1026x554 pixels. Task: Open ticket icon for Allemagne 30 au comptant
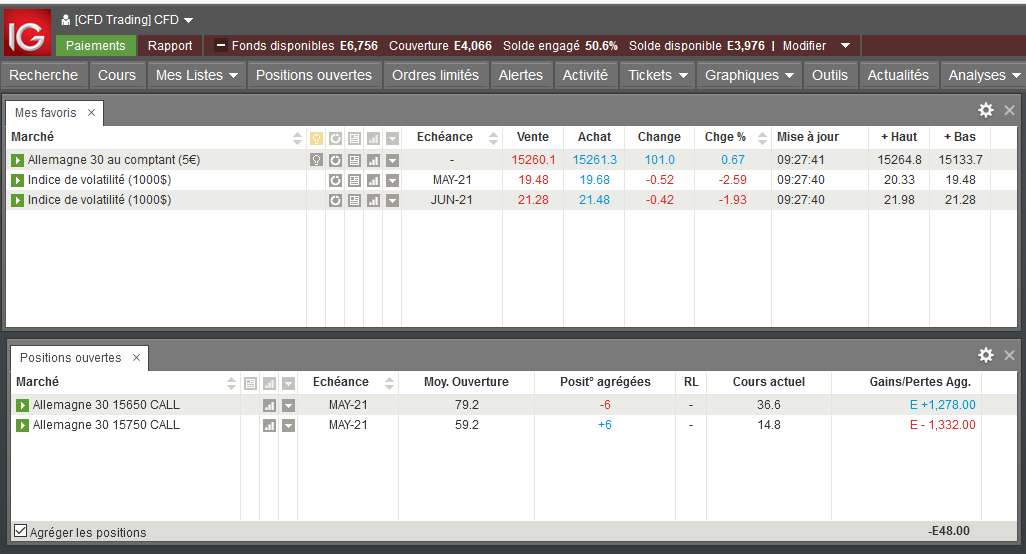[354, 160]
